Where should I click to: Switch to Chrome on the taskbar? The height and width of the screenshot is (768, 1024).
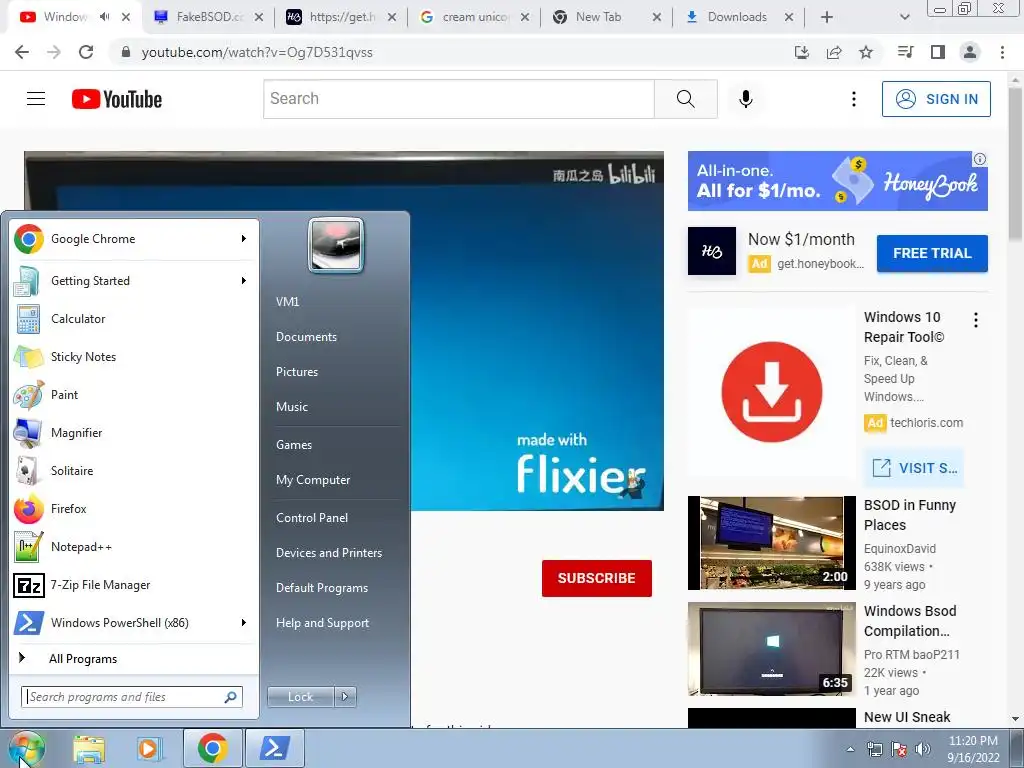point(212,748)
